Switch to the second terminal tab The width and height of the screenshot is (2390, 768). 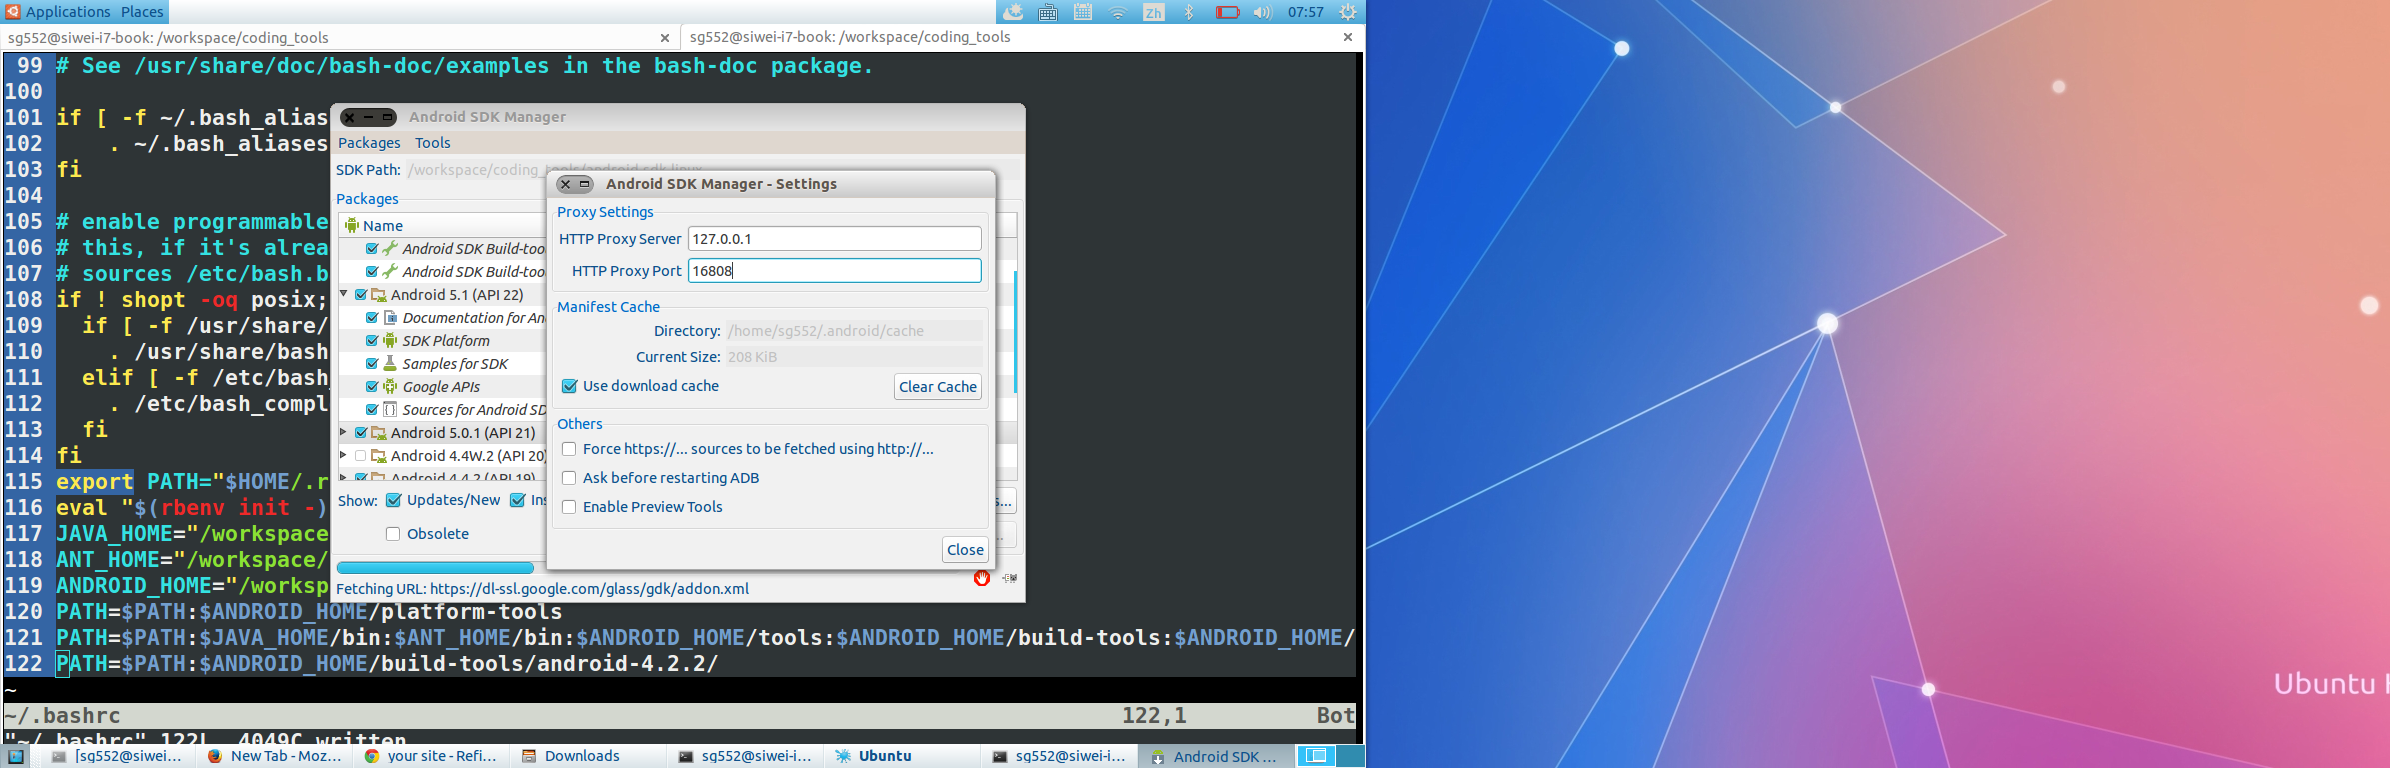pos(1022,37)
